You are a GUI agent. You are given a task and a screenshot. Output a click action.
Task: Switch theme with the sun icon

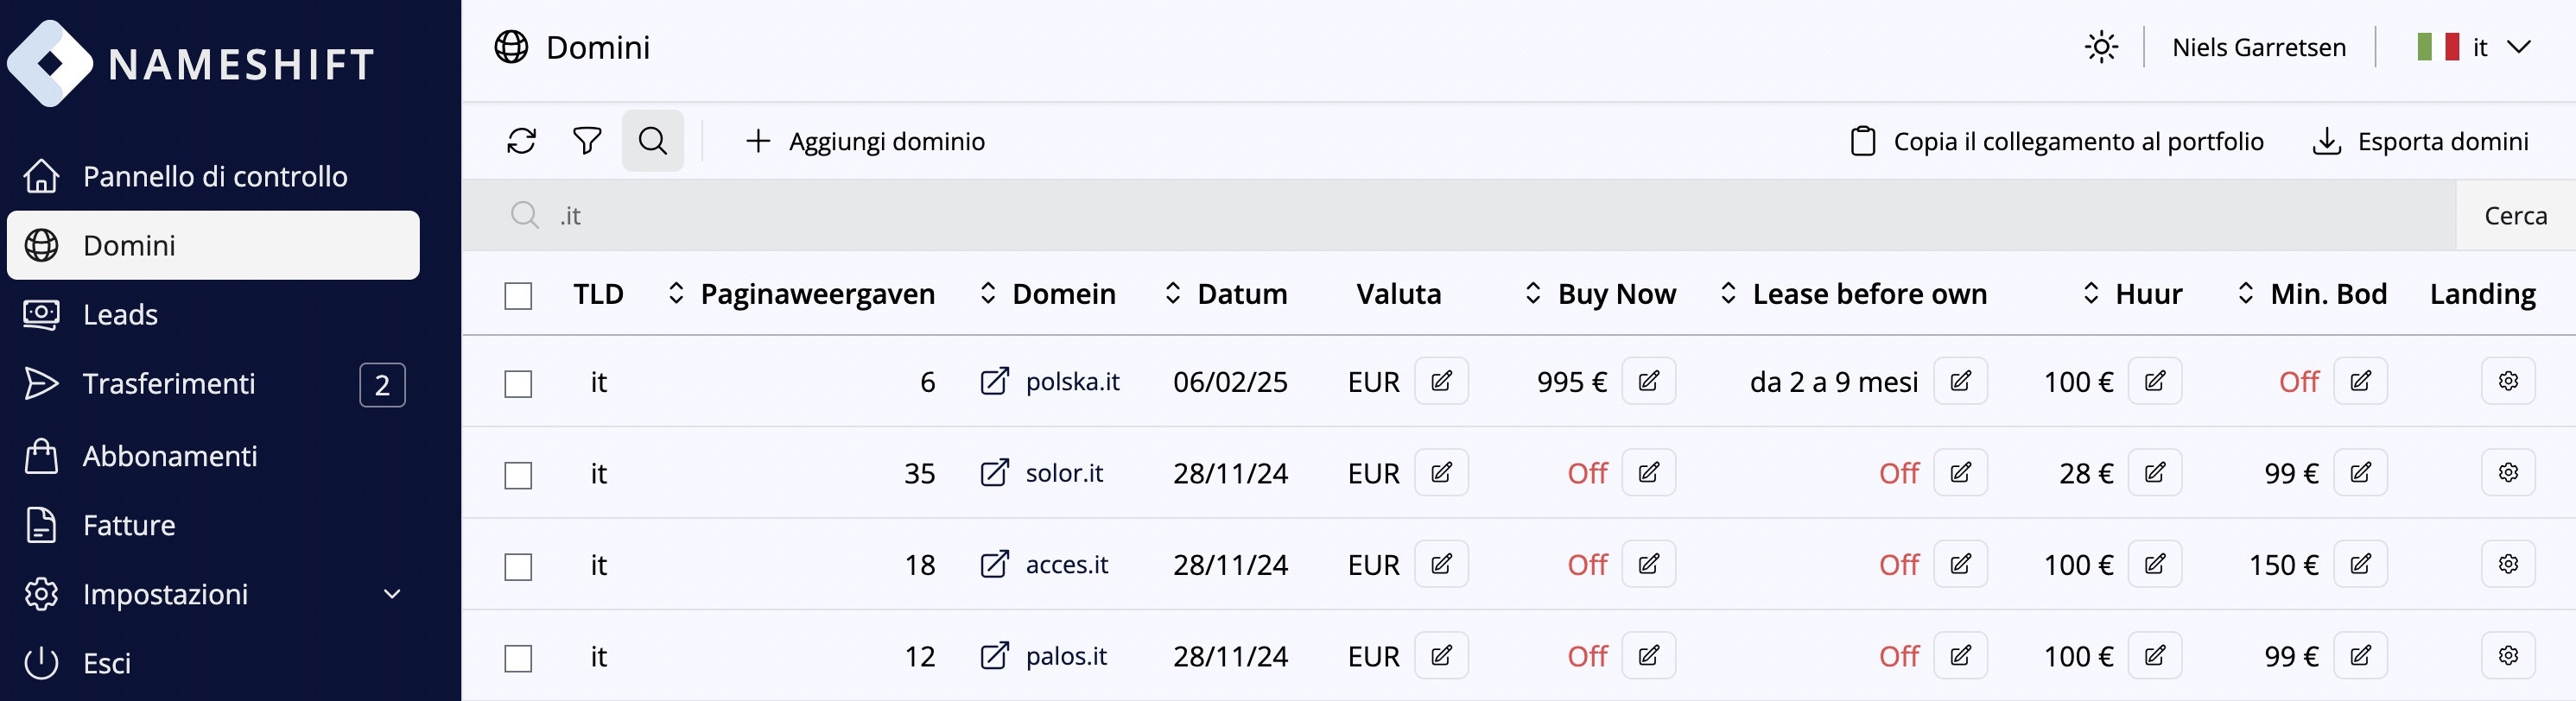(2101, 47)
